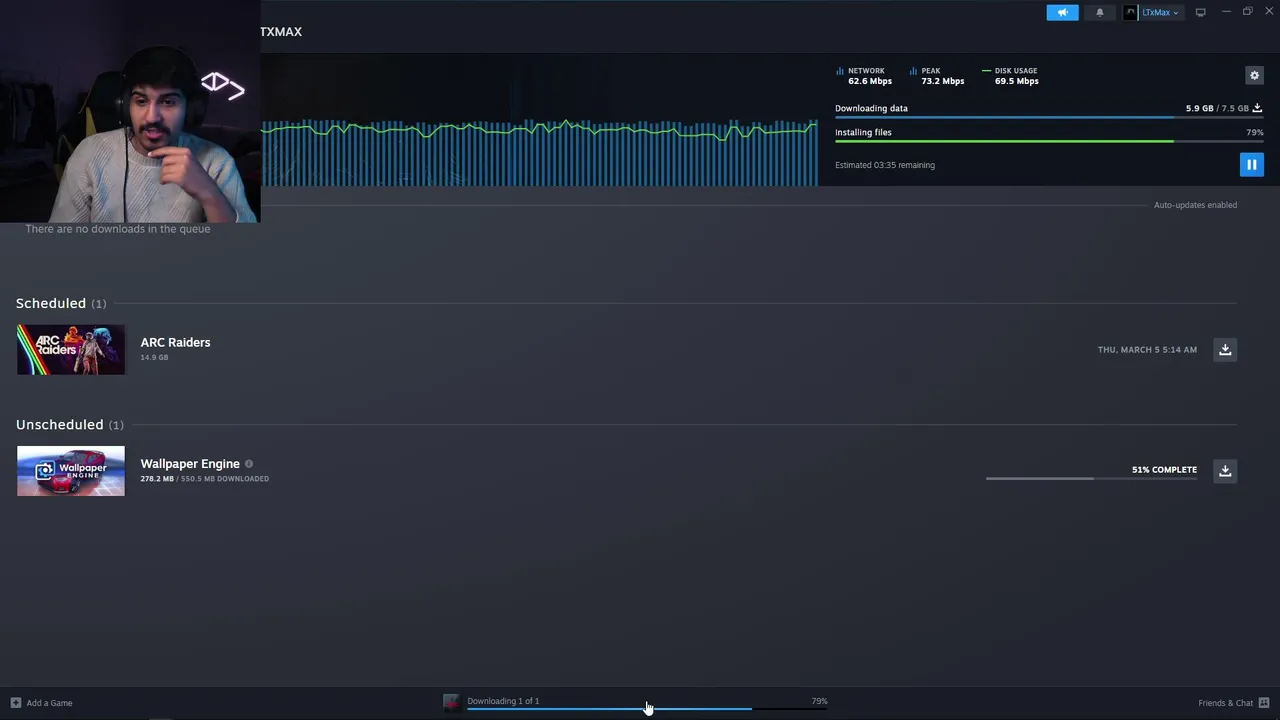Click the 51% COMPLETE label
The image size is (1280, 720).
coord(1164,470)
